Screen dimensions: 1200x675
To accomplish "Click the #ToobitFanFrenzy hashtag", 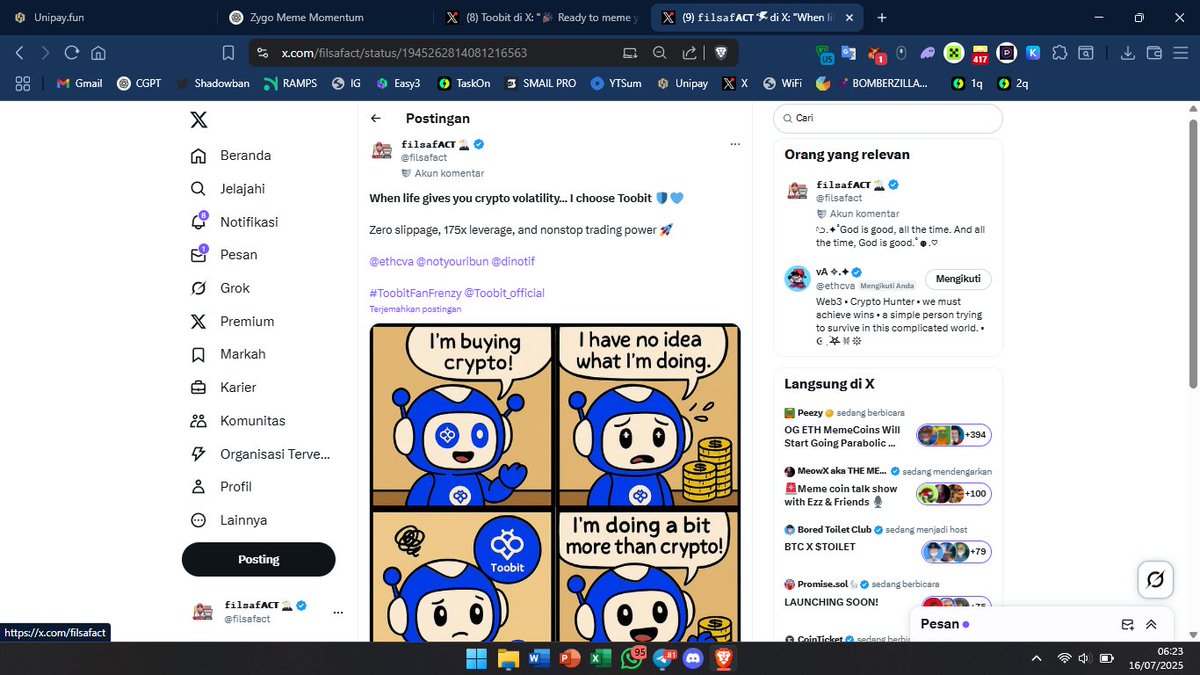I will [x=415, y=293].
